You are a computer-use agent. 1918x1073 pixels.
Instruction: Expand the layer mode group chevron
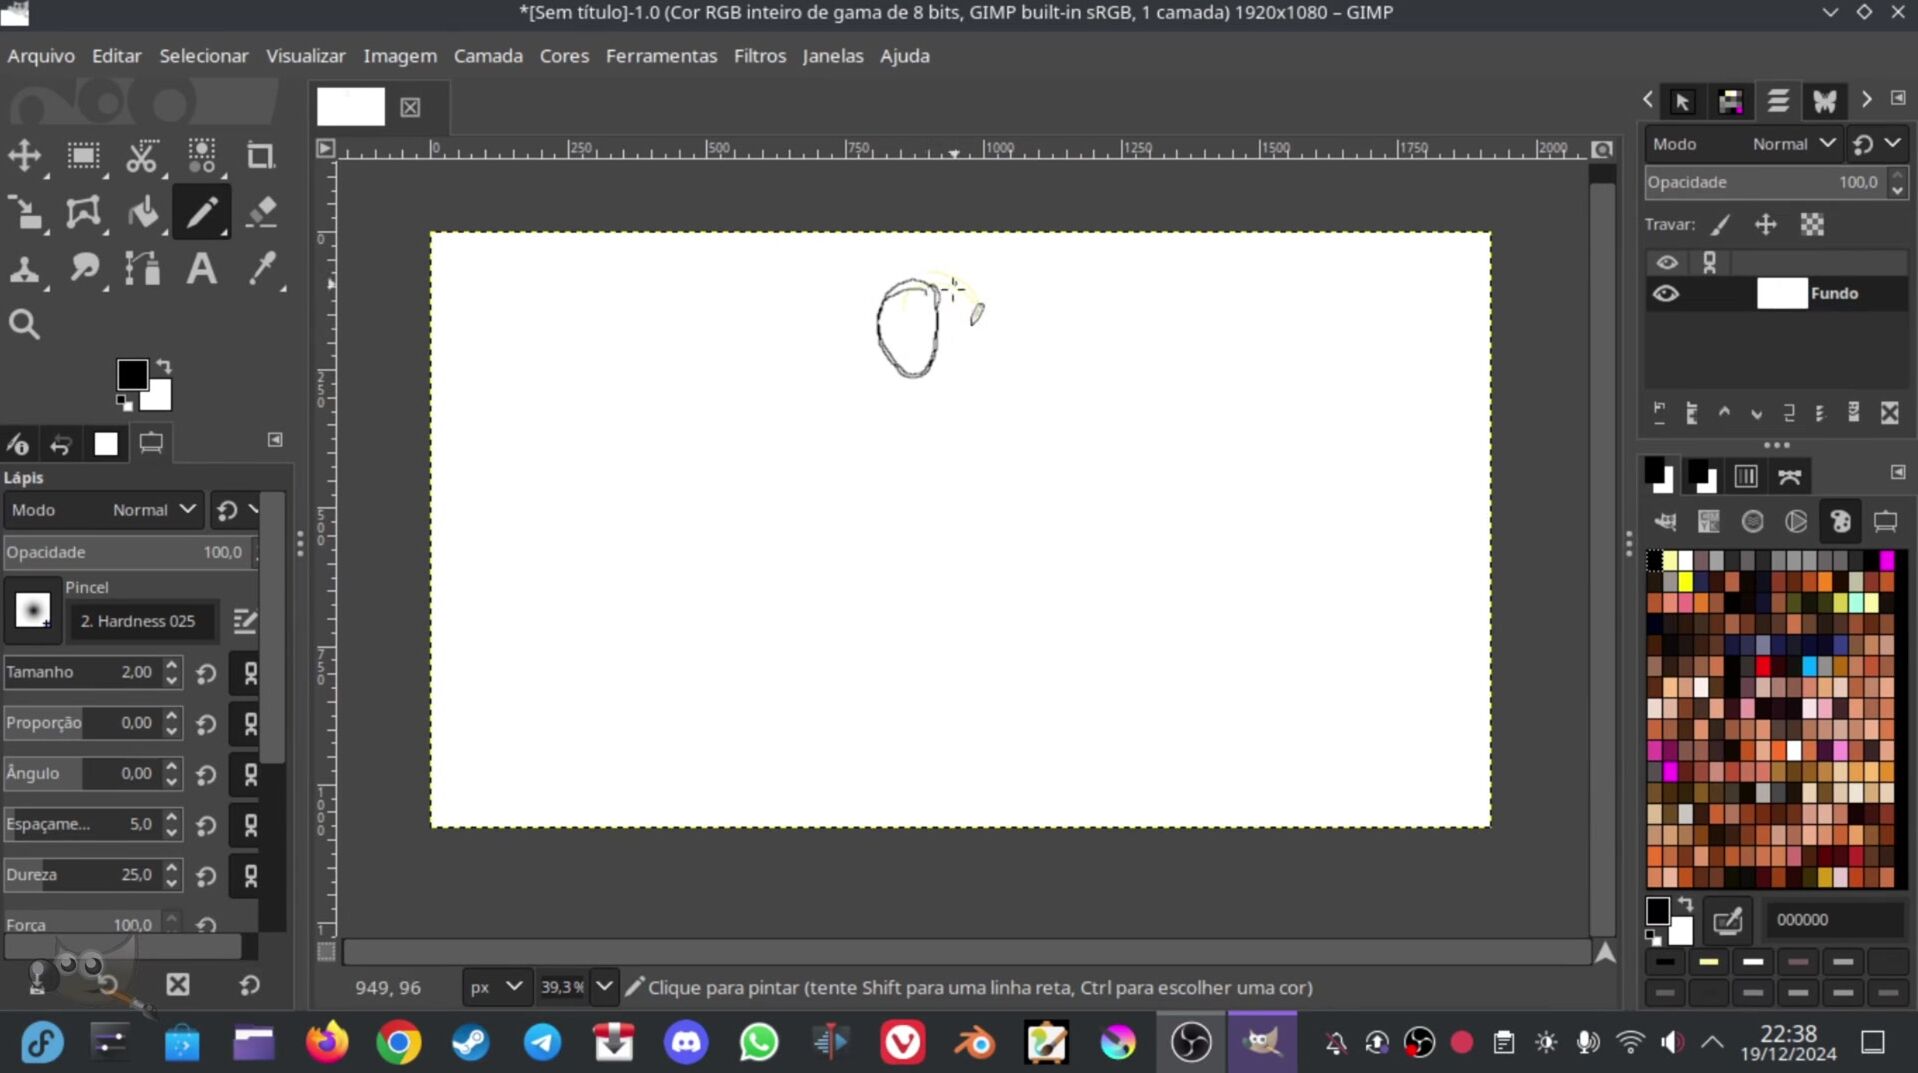(1893, 144)
